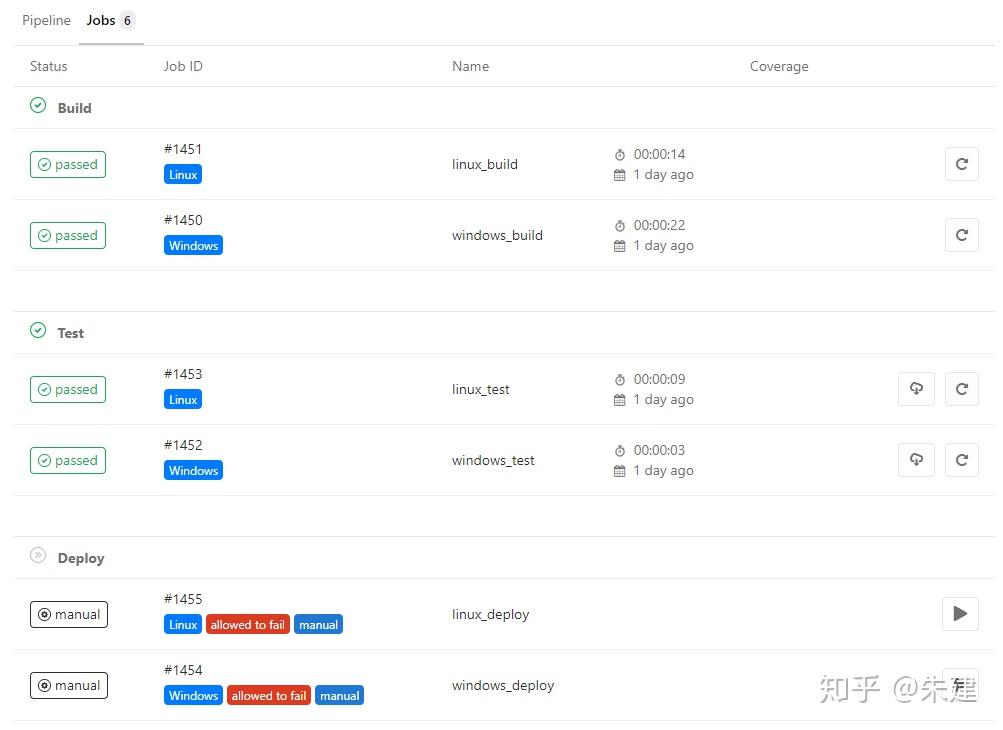Click the passed badge on linux_build
Viewport: 1003px width, 730px height.
(x=67, y=164)
